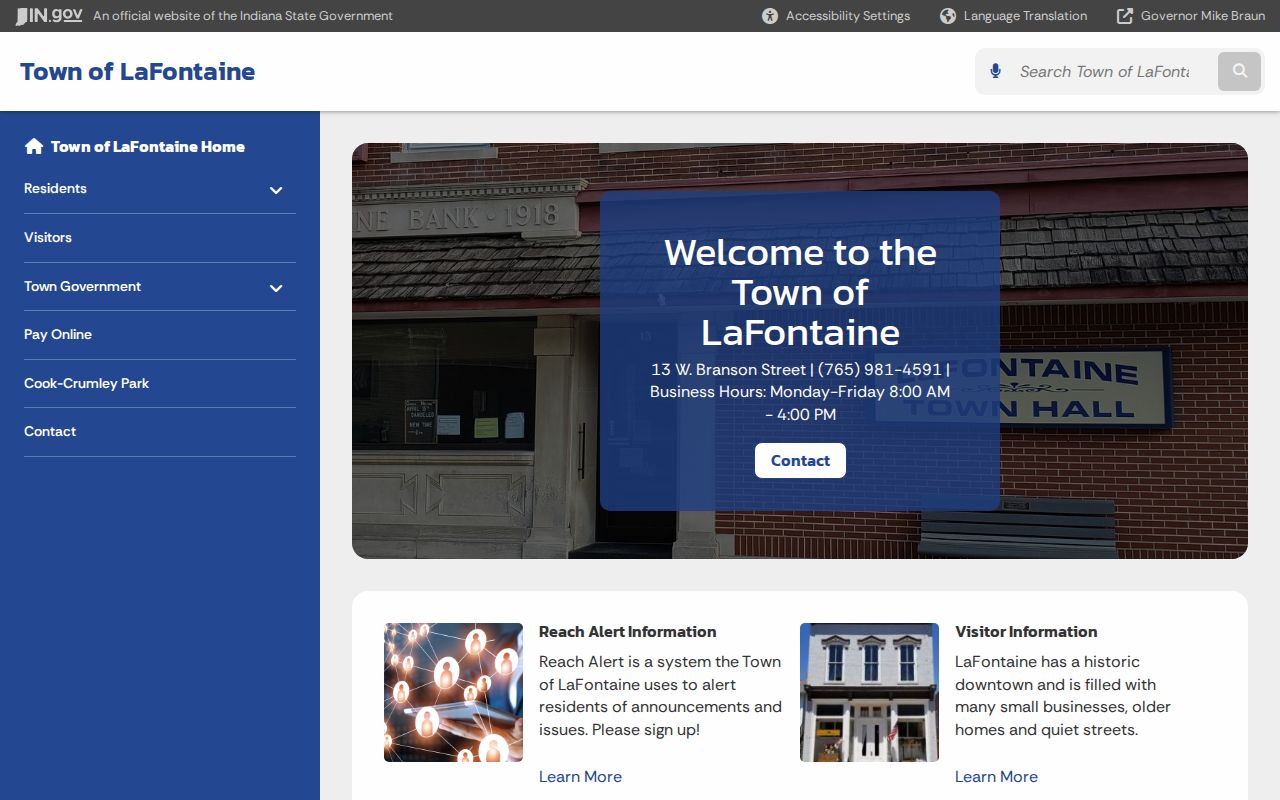Go to Pay Online

pyautogui.click(x=58, y=334)
